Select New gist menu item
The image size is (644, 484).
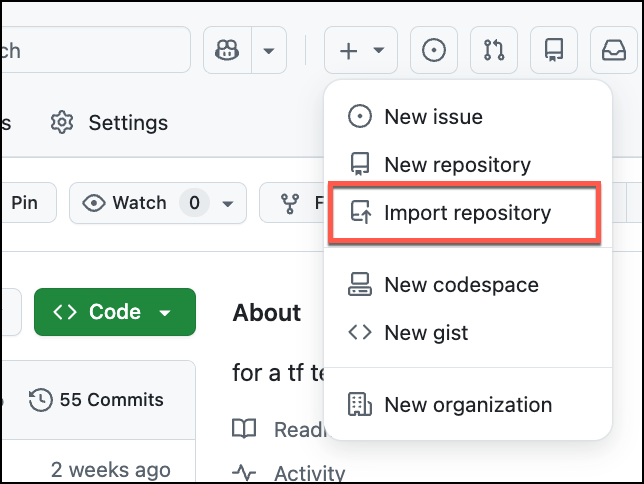point(468,332)
